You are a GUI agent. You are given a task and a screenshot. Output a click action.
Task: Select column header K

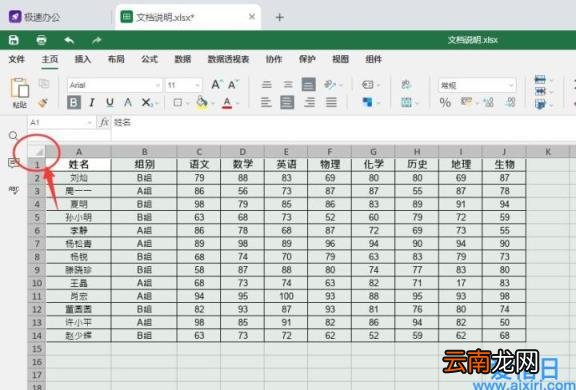[548, 151]
